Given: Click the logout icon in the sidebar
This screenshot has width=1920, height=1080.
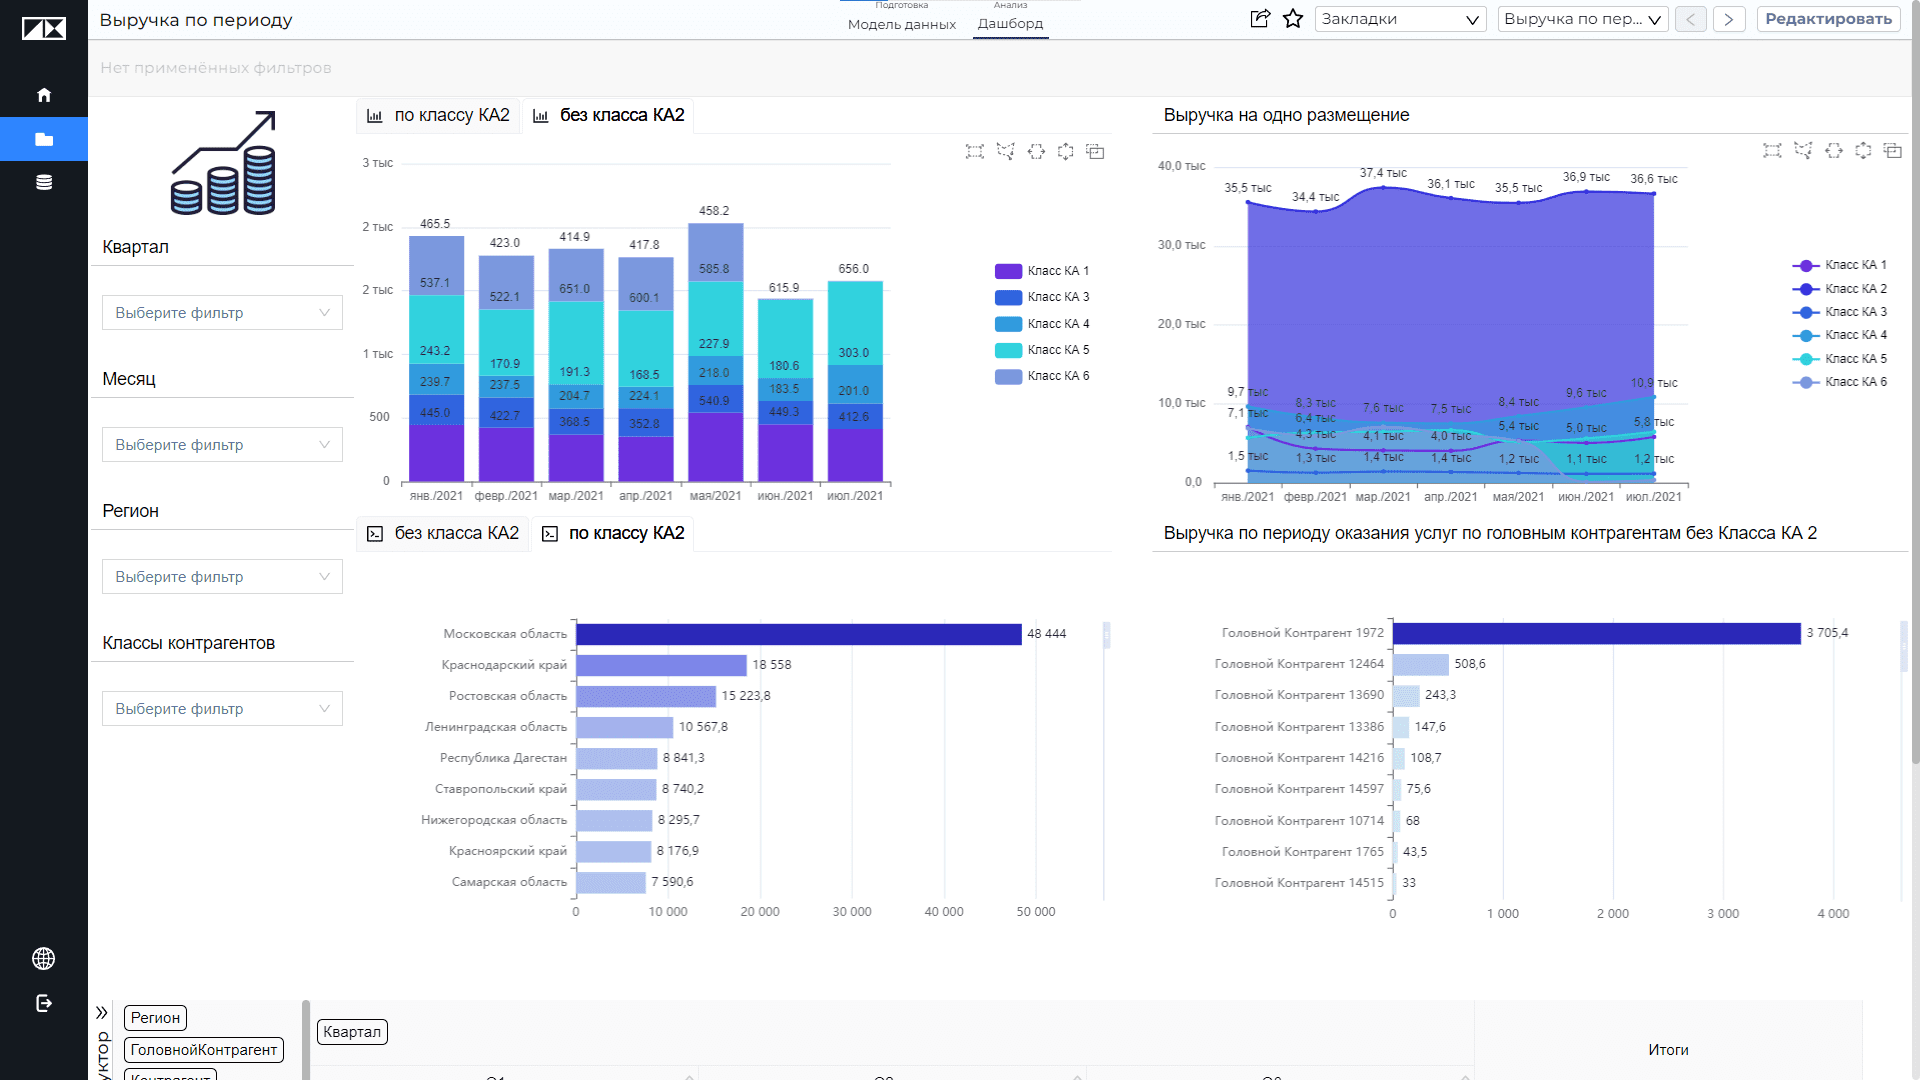Looking at the screenshot, I should click(44, 1003).
